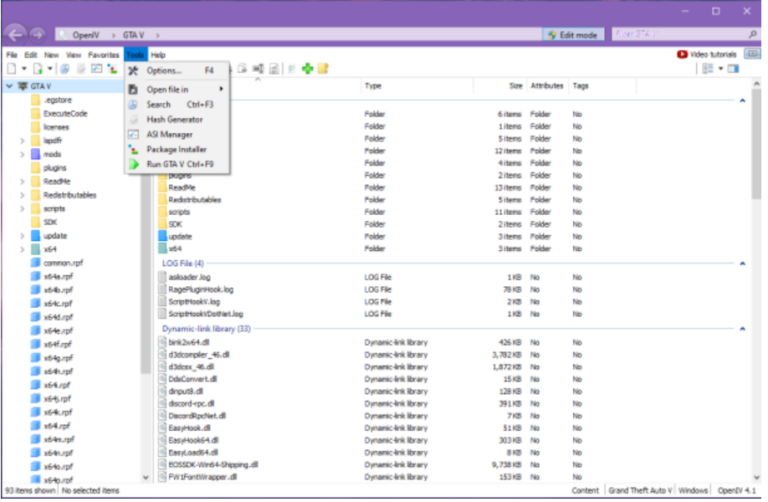Toggle Edit mode button
The height and width of the screenshot is (502, 768).
coord(573,35)
